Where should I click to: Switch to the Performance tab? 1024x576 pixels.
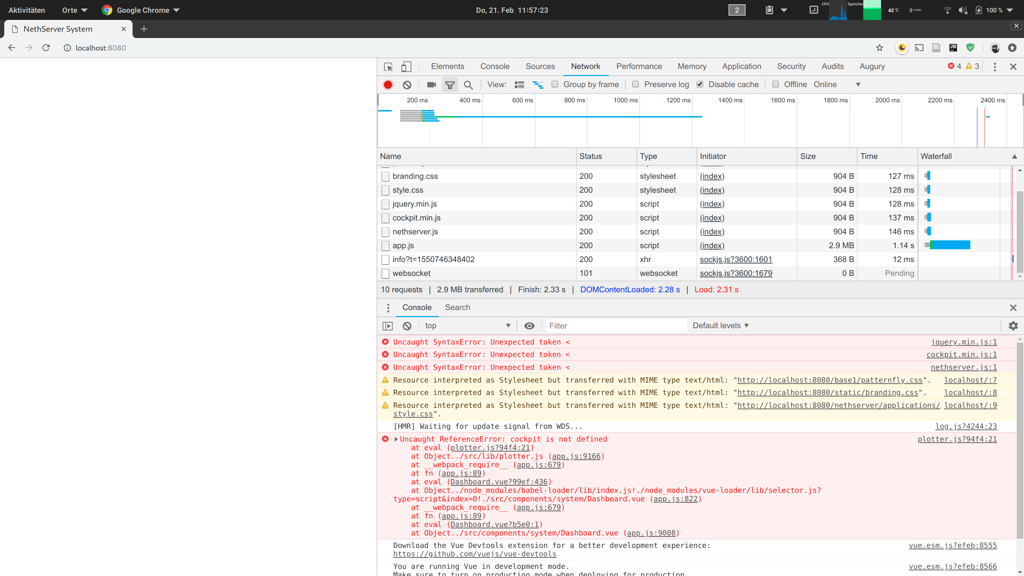639,66
